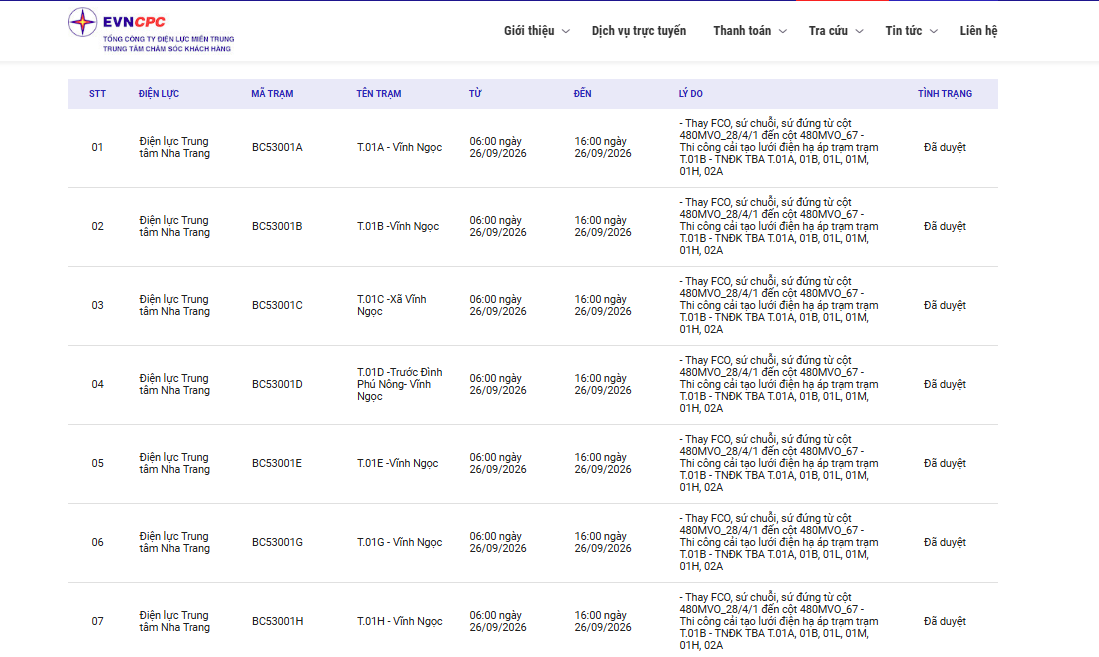This screenshot has width=1099, height=657.
Task: Expand the Tin tức chevron arrow
Action: (934, 32)
